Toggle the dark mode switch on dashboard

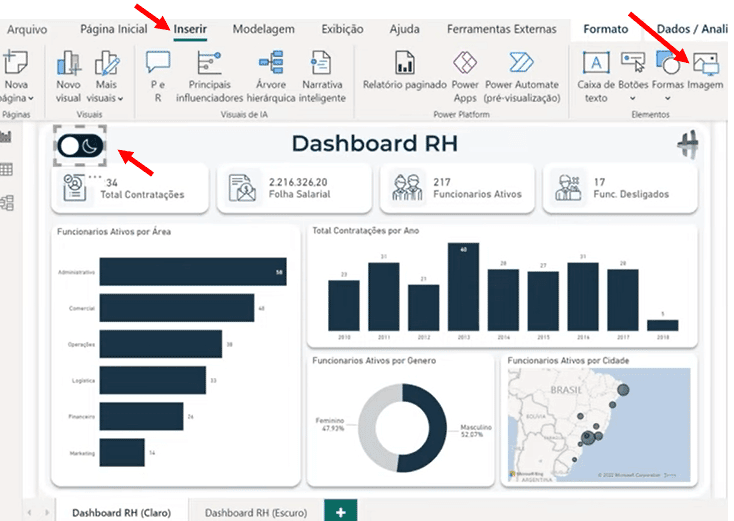tap(80, 146)
